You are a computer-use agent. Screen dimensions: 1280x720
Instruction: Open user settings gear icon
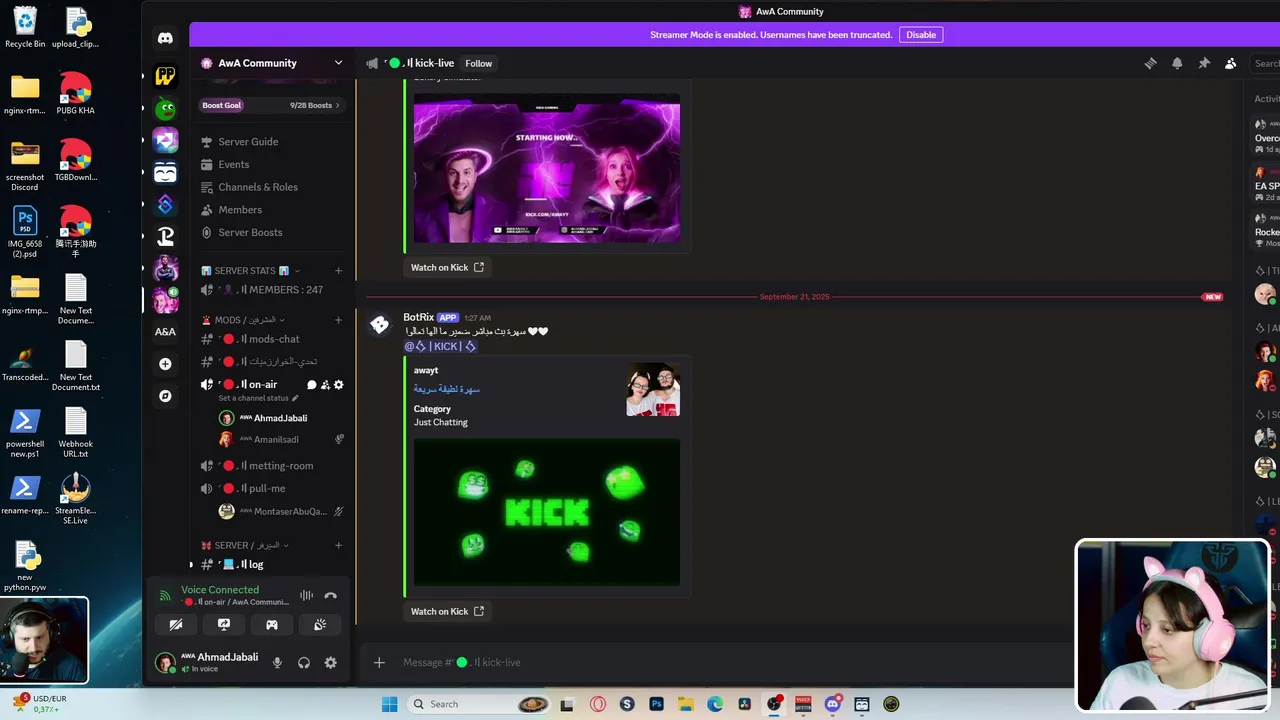[x=331, y=663]
